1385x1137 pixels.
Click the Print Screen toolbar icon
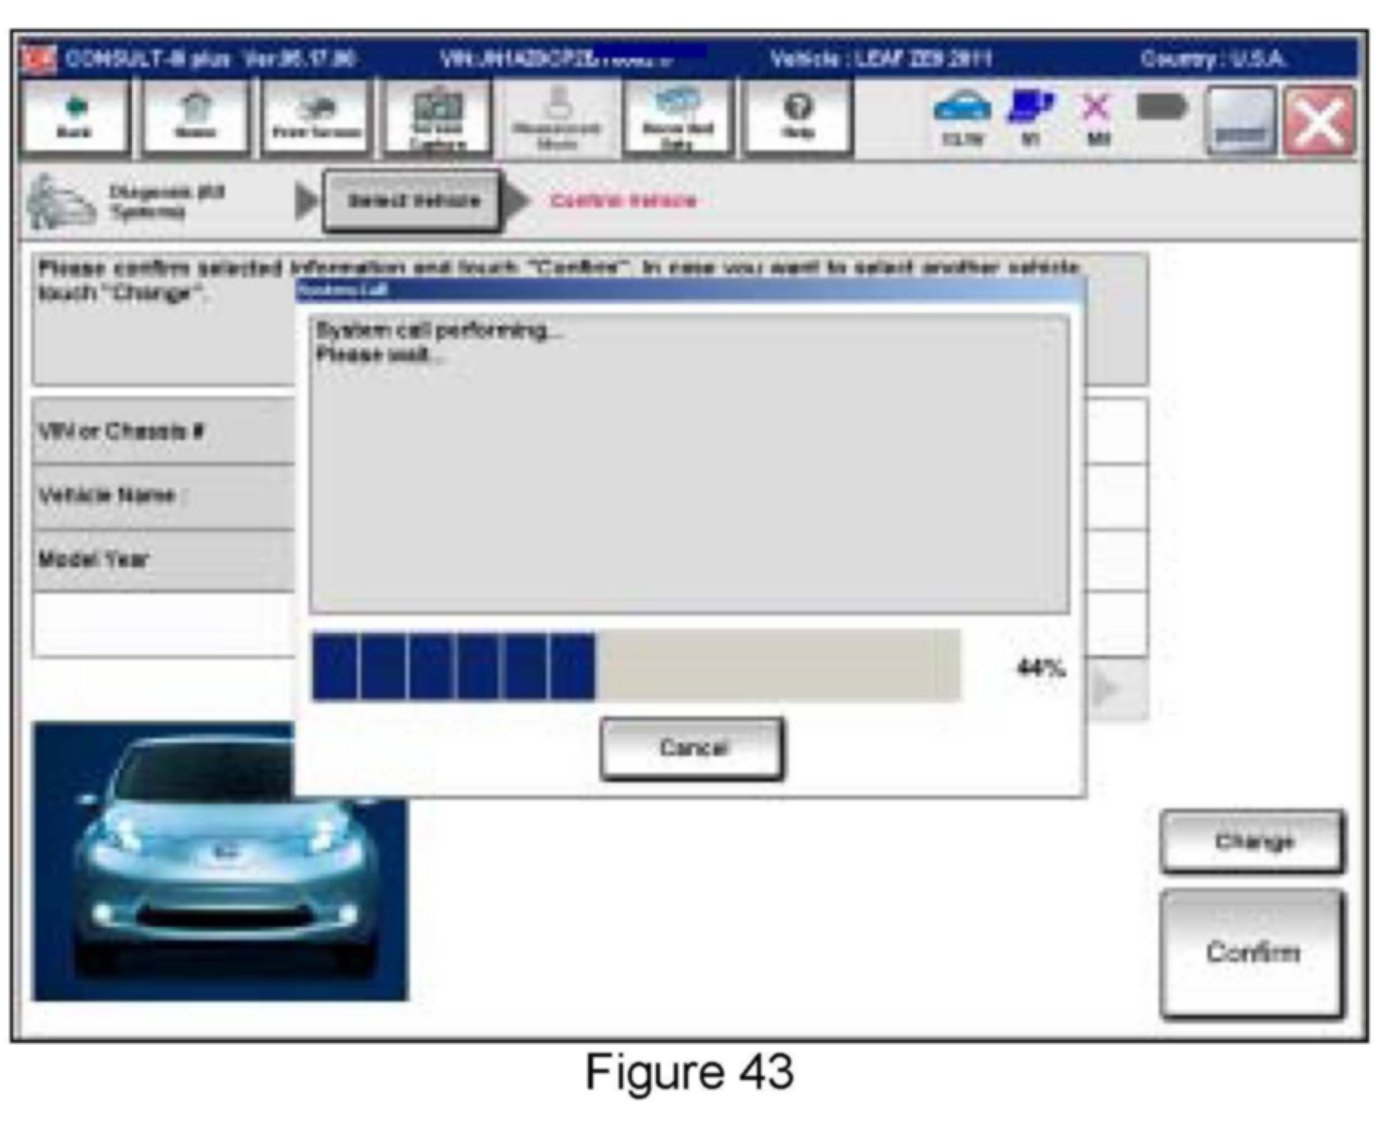coord(315,118)
